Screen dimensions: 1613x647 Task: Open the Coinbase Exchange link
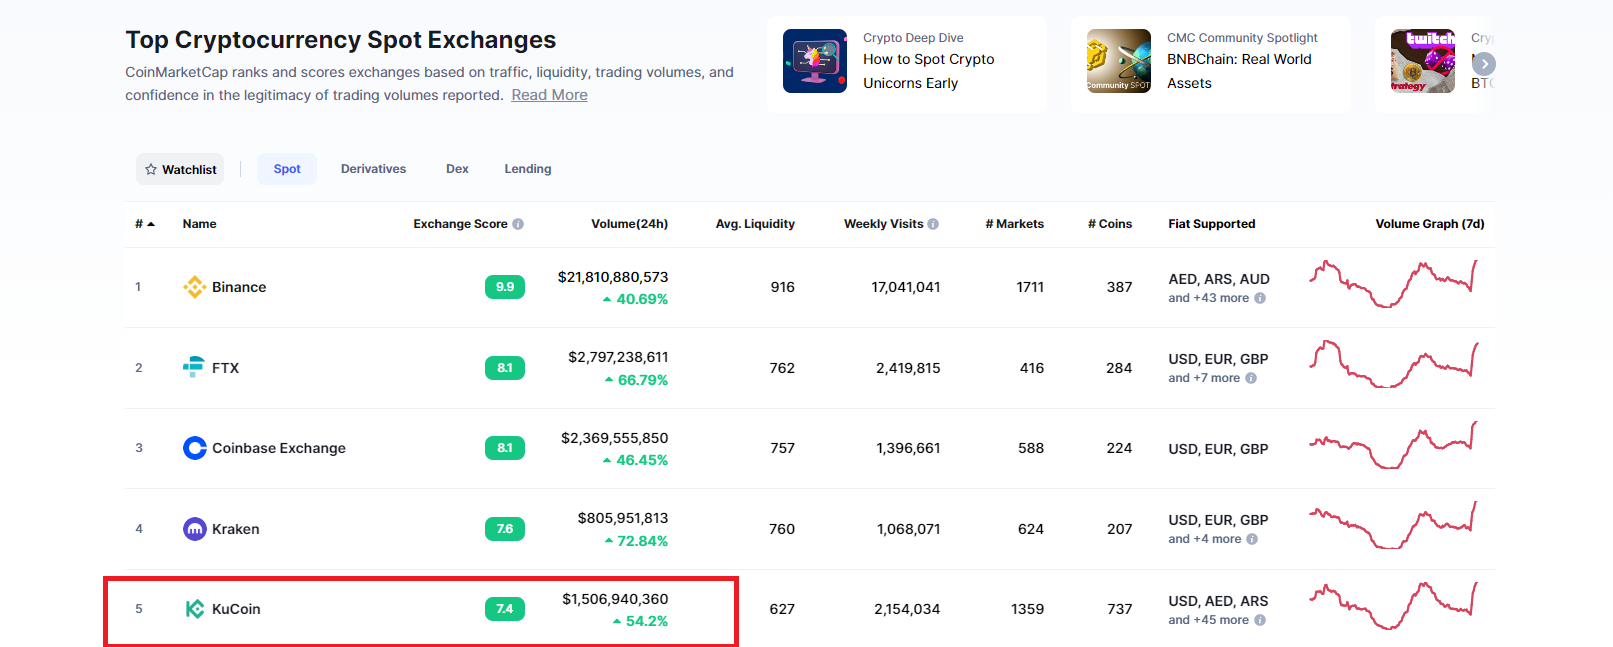click(x=279, y=448)
